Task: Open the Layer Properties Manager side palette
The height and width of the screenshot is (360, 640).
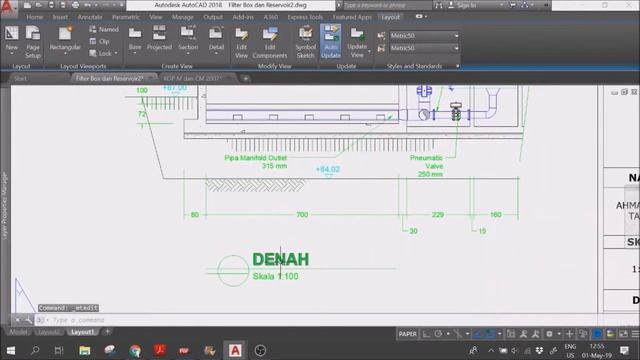Action: point(4,206)
